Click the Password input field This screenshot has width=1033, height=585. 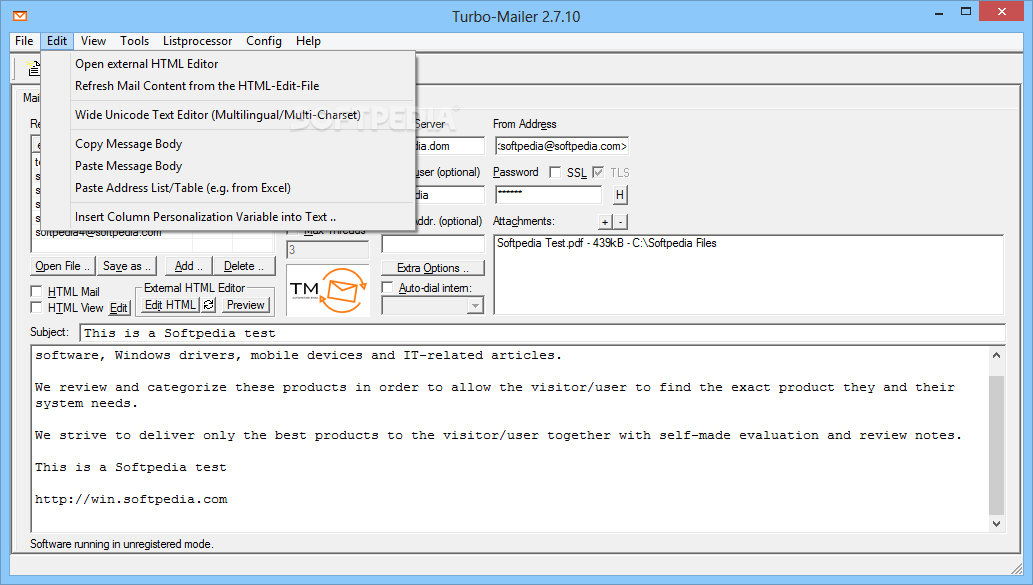[x=548, y=195]
